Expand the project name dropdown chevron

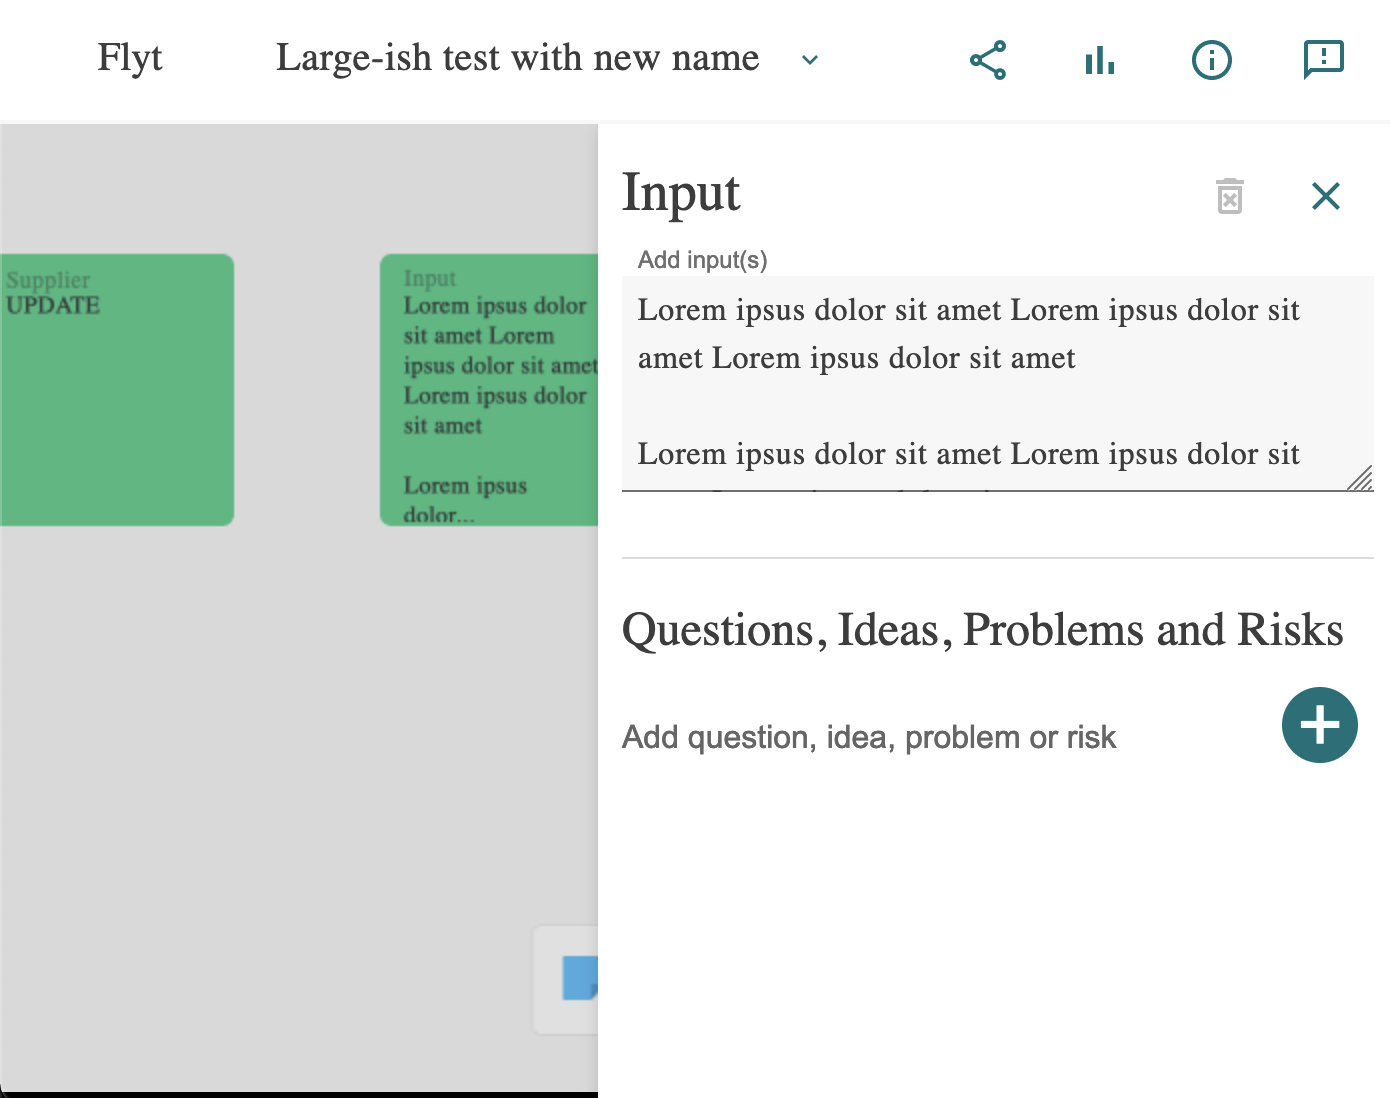tap(811, 60)
